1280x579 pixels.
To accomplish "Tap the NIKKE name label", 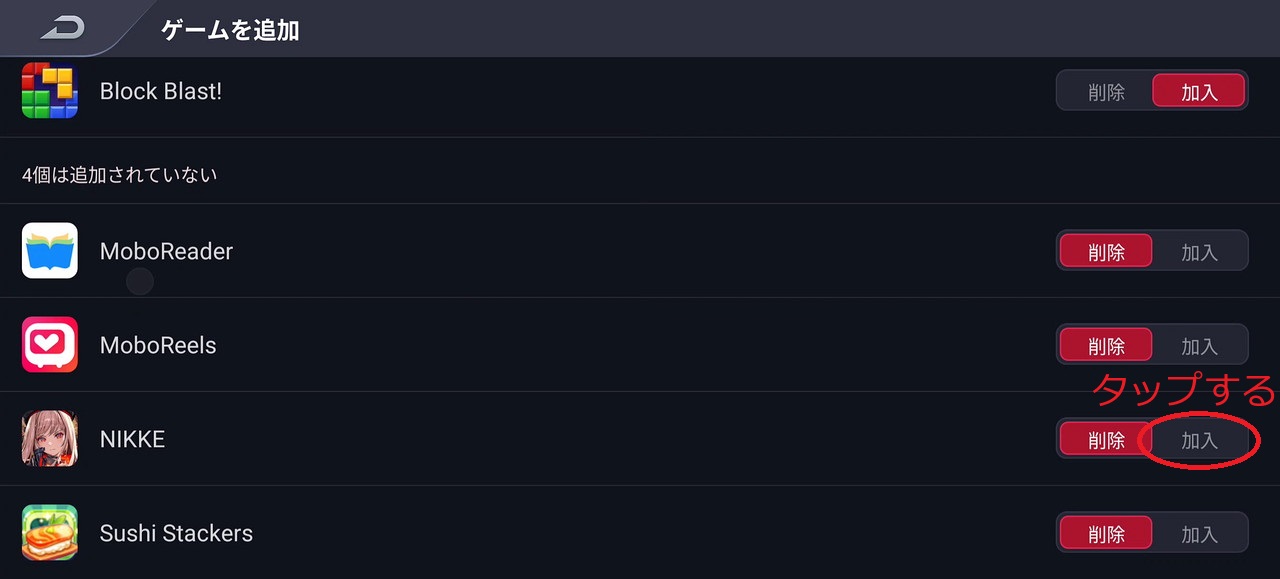I will click(x=132, y=439).
